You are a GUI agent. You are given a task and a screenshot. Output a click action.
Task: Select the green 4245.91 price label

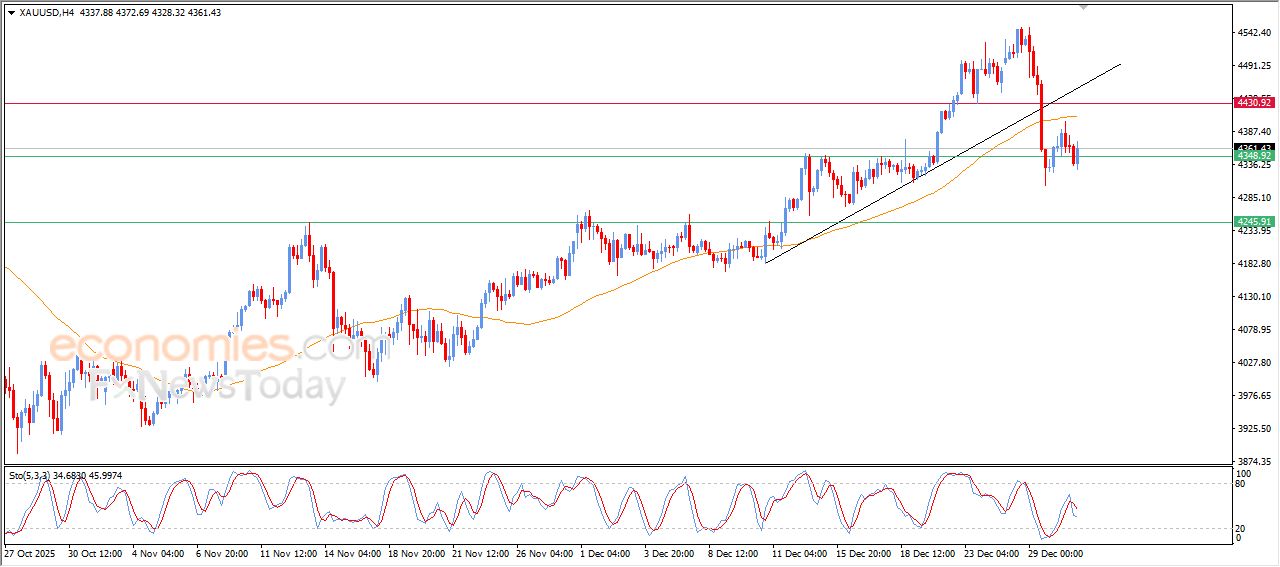click(1253, 222)
